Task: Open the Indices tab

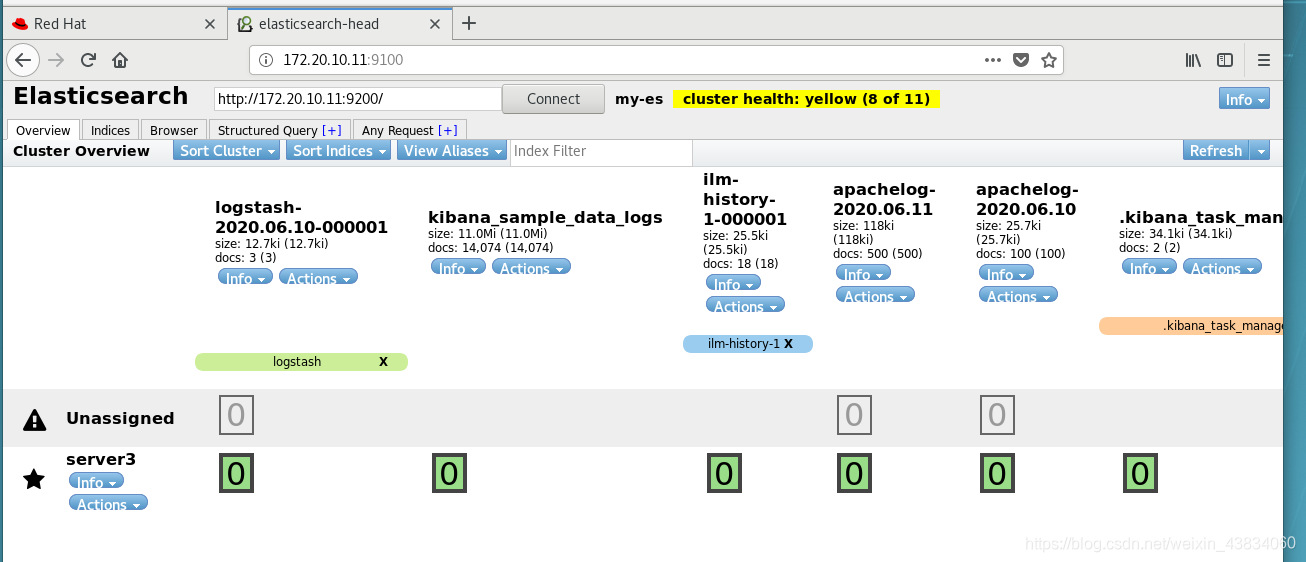Action: click(110, 130)
